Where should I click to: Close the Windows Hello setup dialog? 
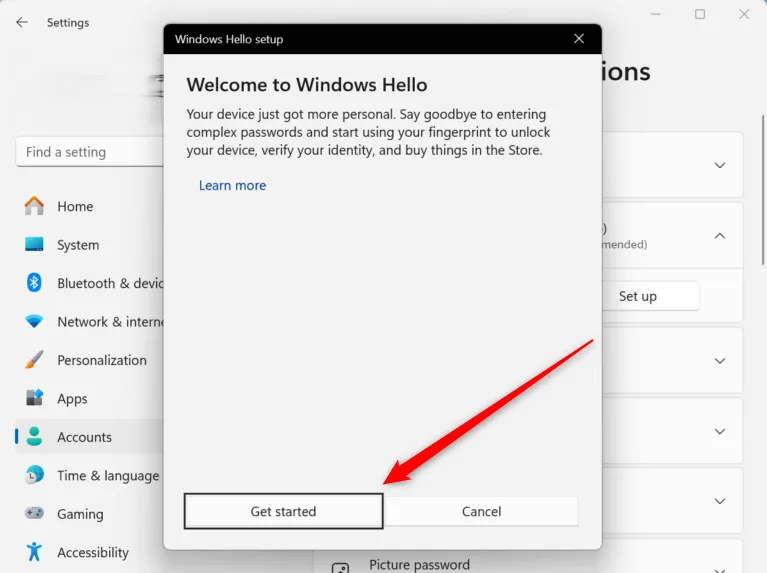pos(579,39)
